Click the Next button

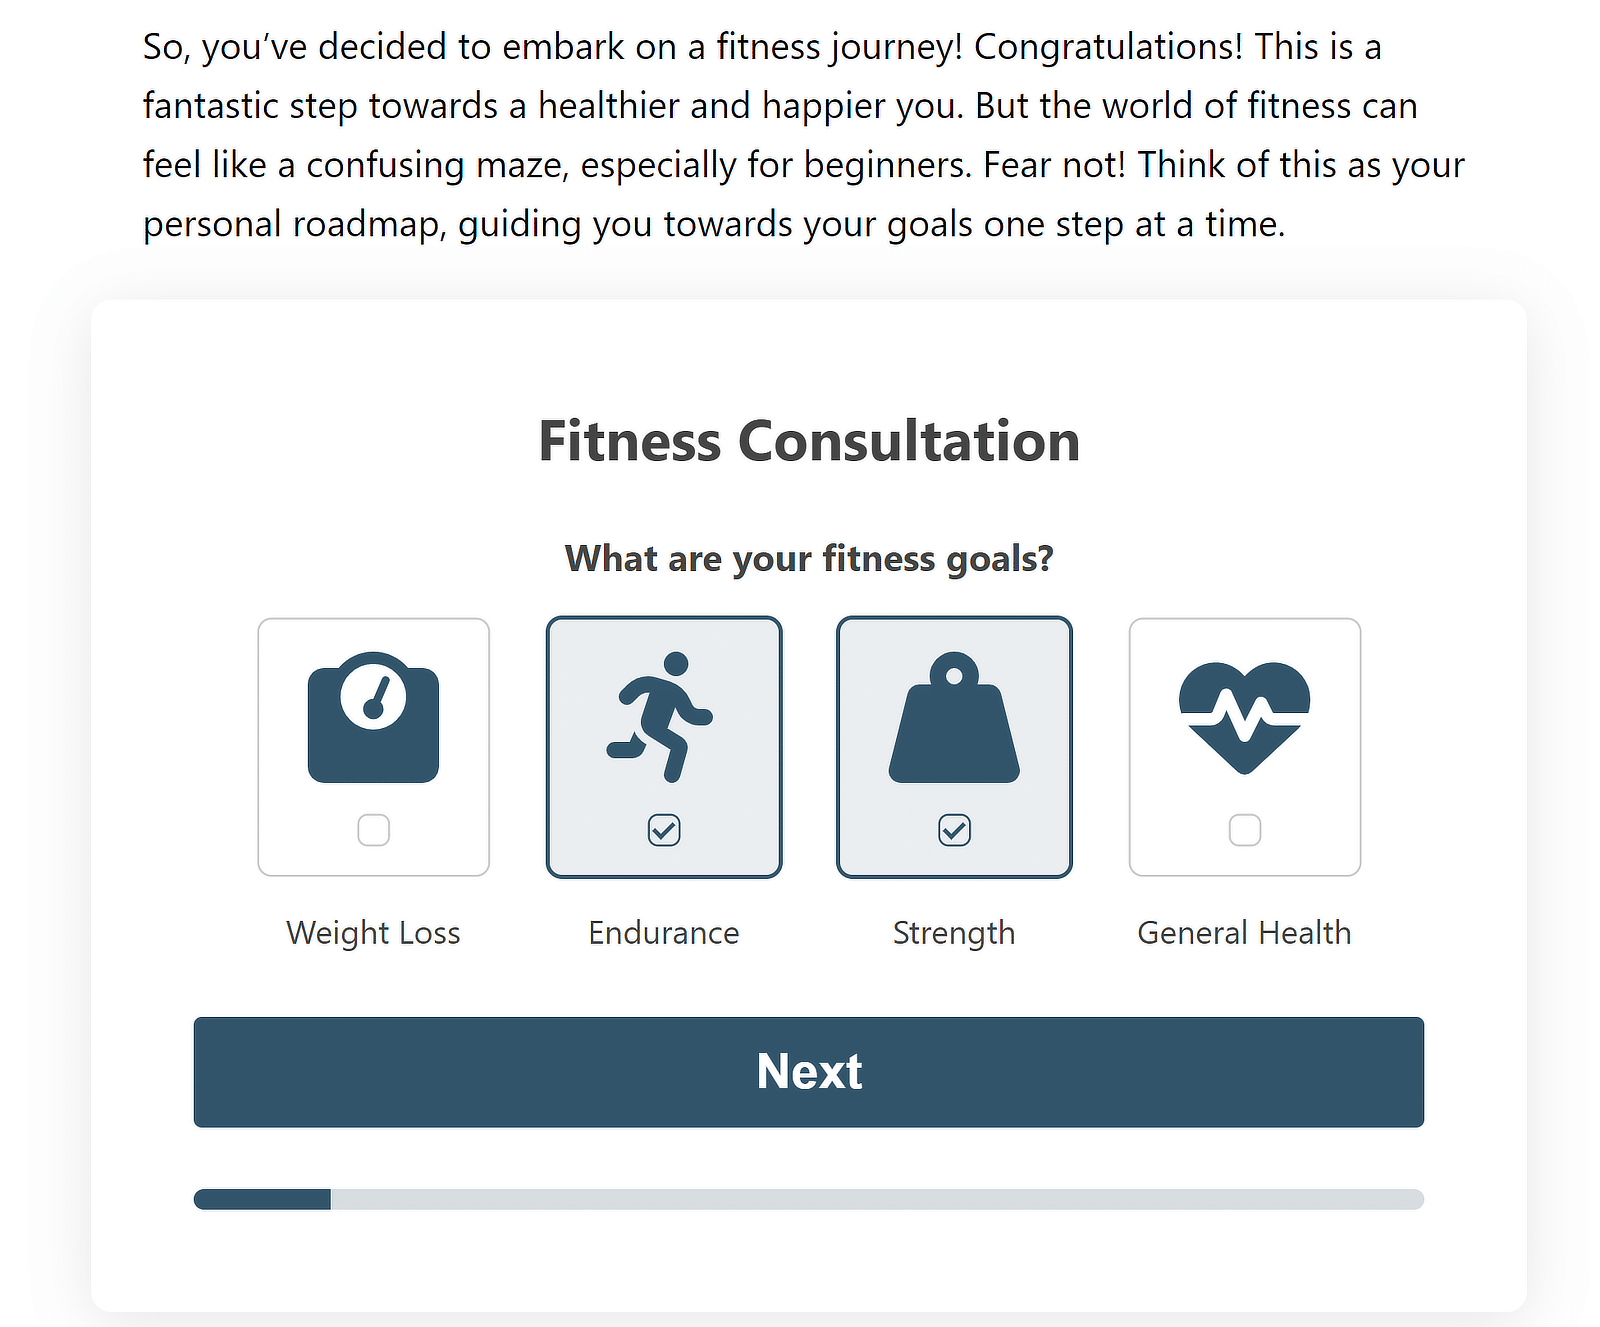pos(809,1072)
